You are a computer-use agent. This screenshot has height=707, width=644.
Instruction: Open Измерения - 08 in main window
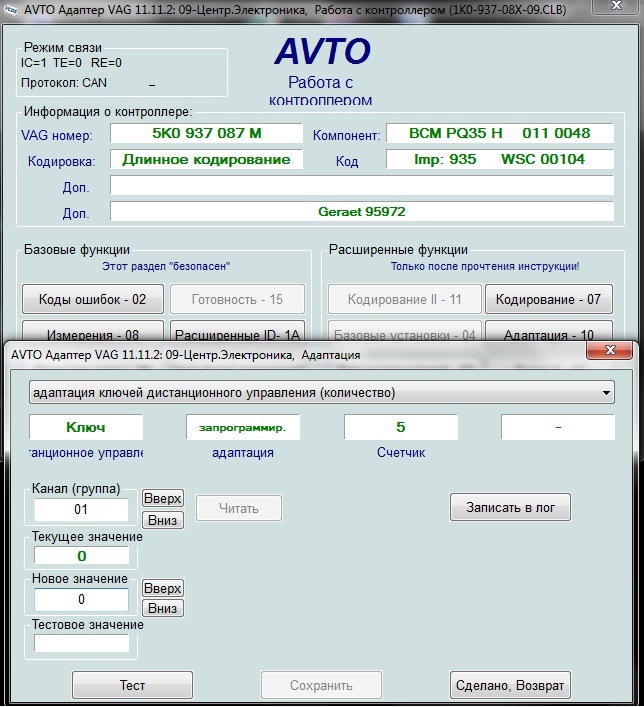92,331
